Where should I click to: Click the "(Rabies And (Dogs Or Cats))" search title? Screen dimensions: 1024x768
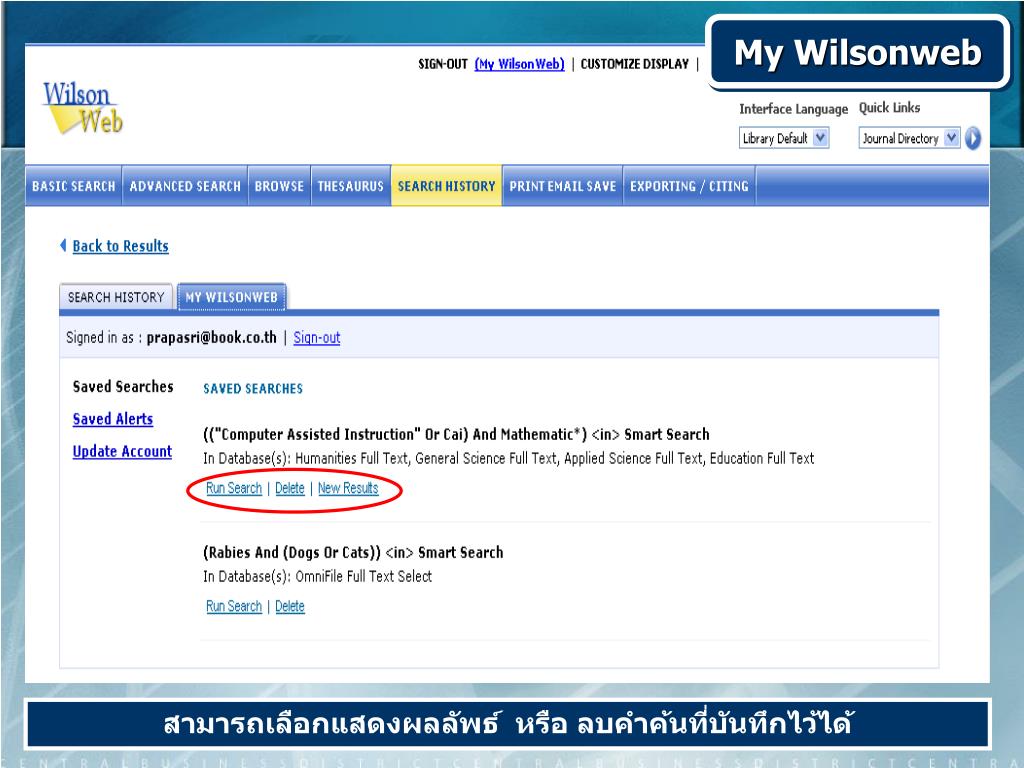click(353, 552)
